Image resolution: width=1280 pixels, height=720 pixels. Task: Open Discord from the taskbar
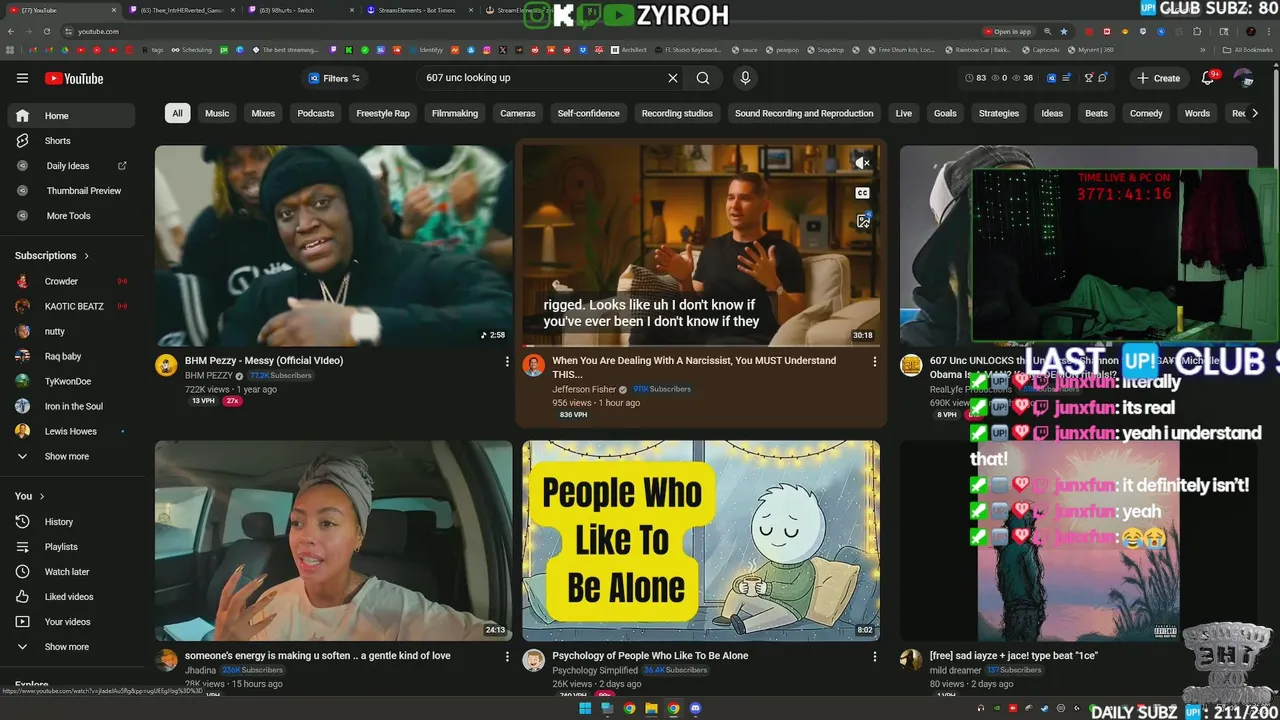(x=696, y=709)
